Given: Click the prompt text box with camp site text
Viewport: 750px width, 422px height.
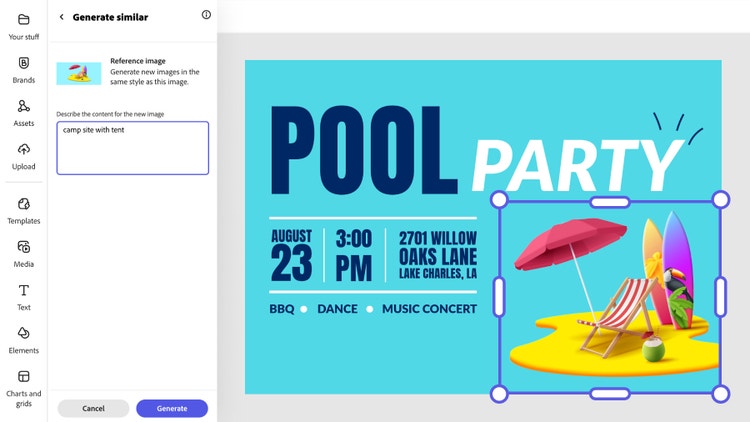Looking at the screenshot, I should point(132,148).
